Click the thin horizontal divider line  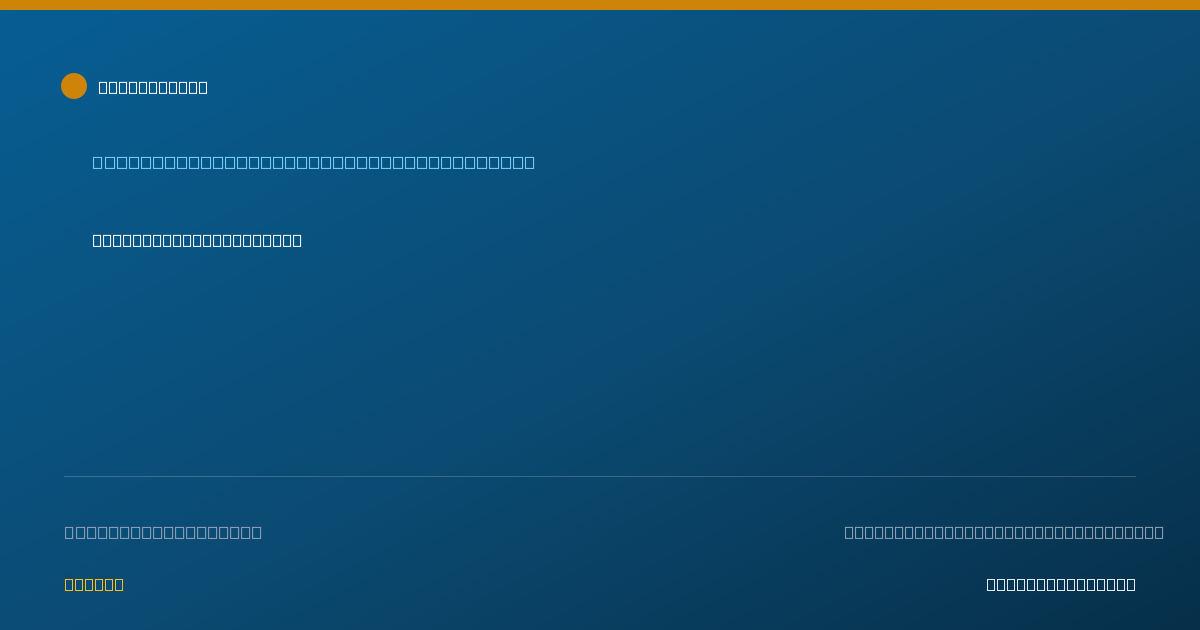(600, 476)
